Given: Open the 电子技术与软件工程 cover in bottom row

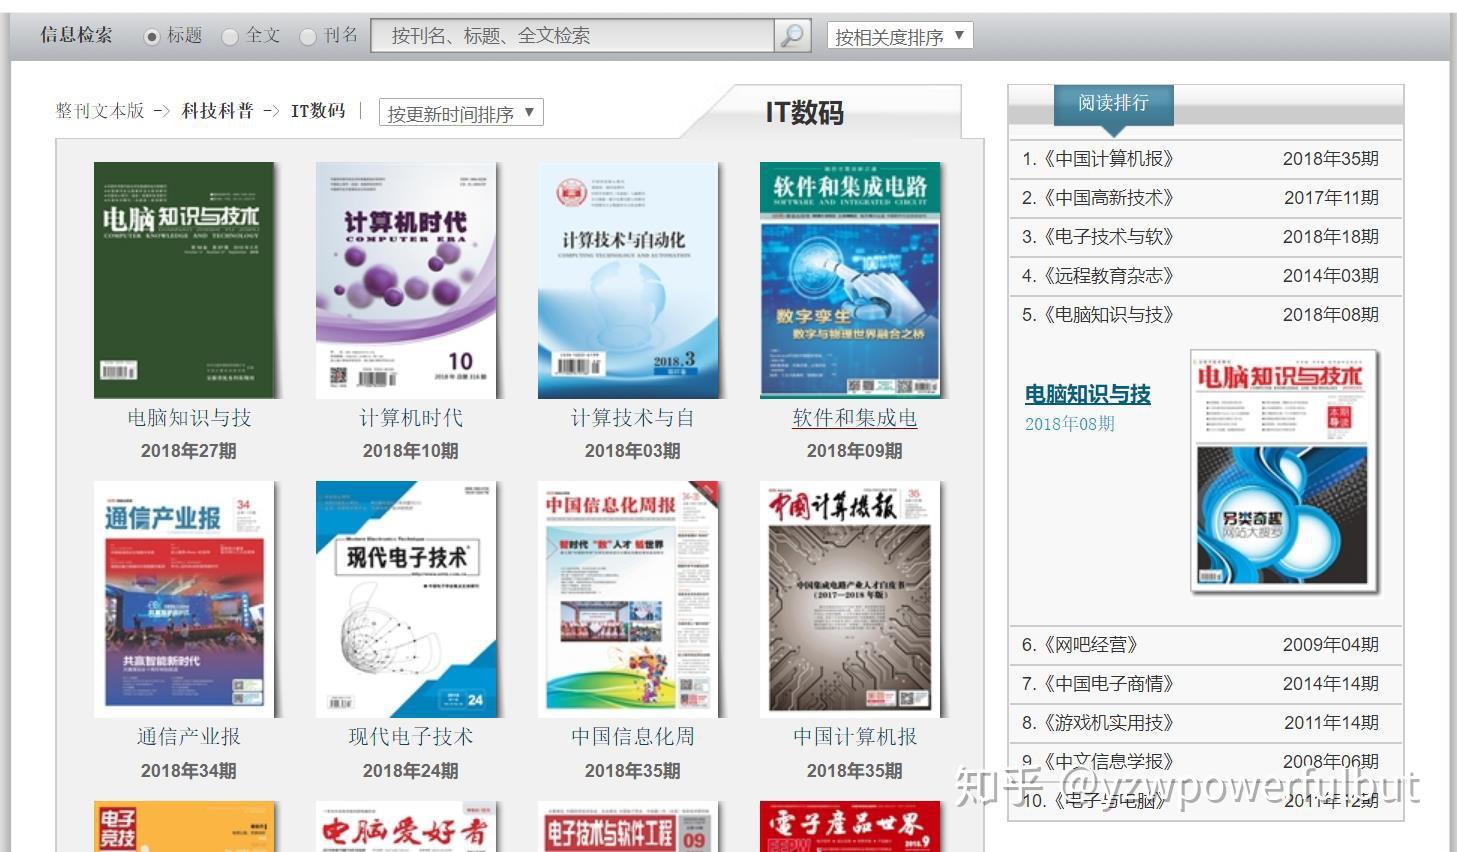Looking at the screenshot, I should click(628, 827).
